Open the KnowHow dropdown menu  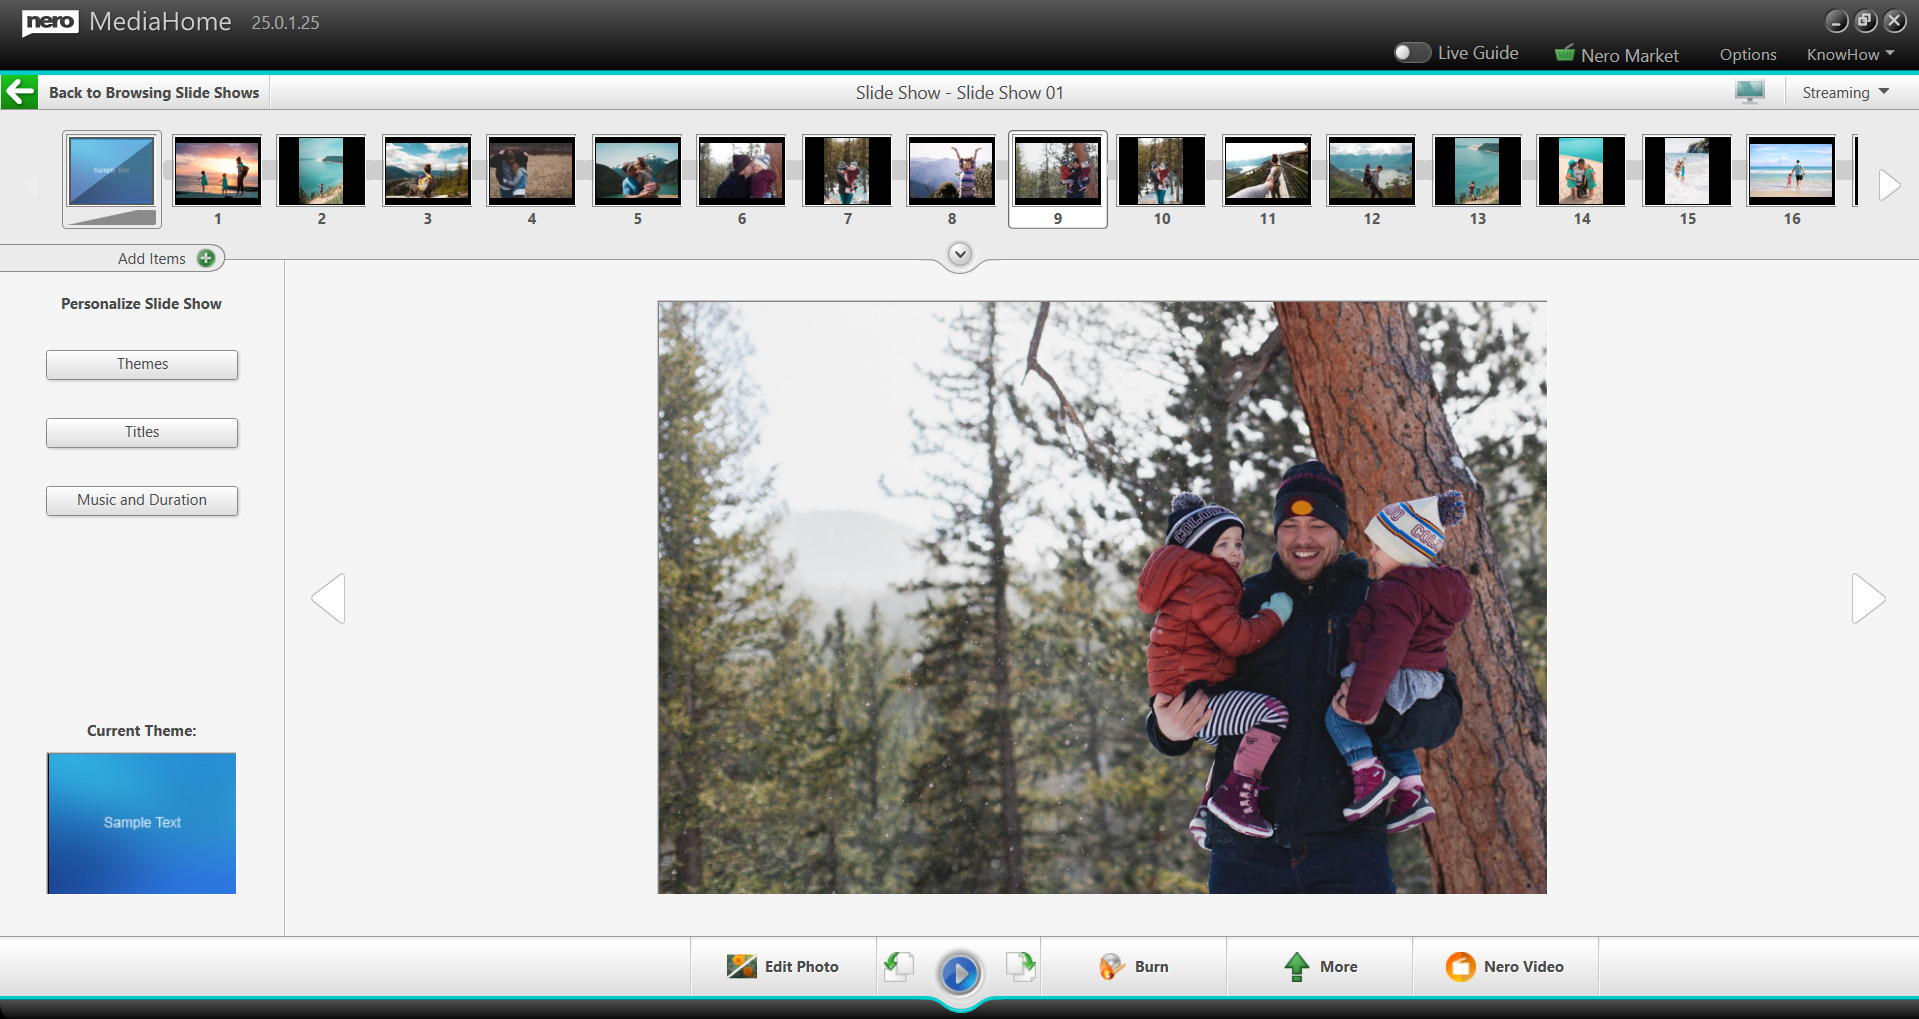1850,55
